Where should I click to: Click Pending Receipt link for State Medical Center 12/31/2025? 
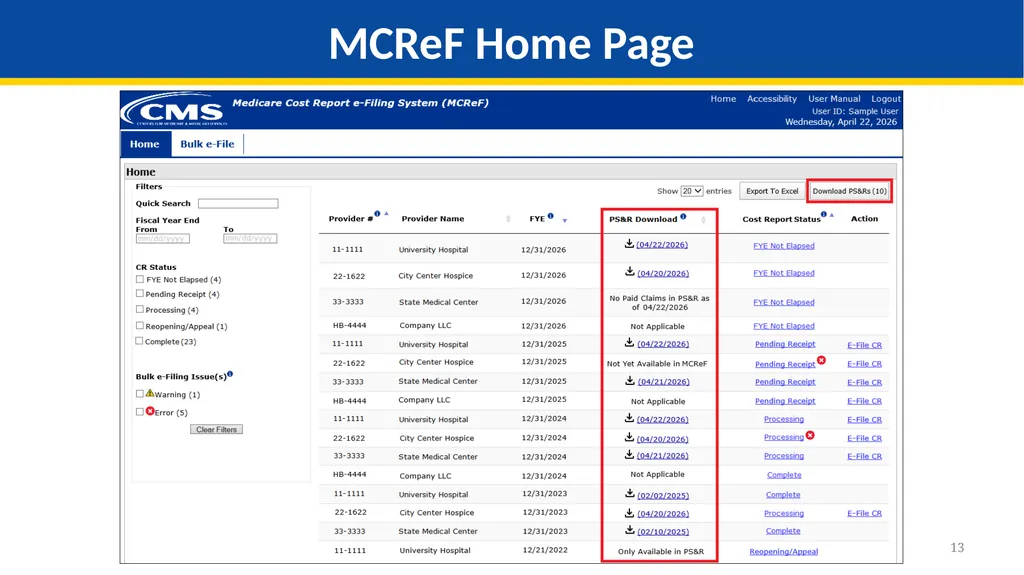pos(785,382)
